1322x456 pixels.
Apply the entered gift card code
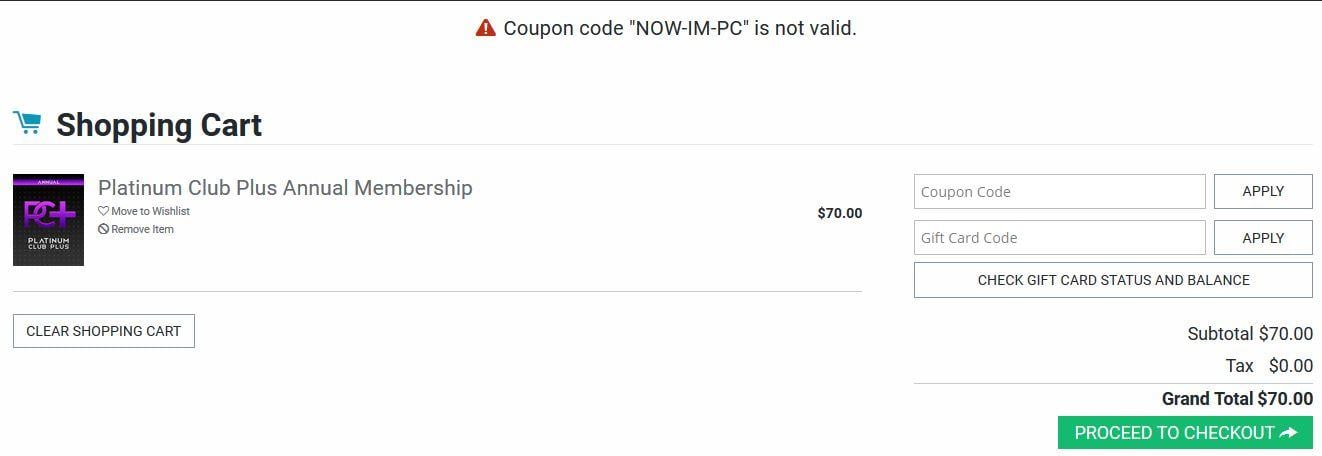pos(1262,238)
